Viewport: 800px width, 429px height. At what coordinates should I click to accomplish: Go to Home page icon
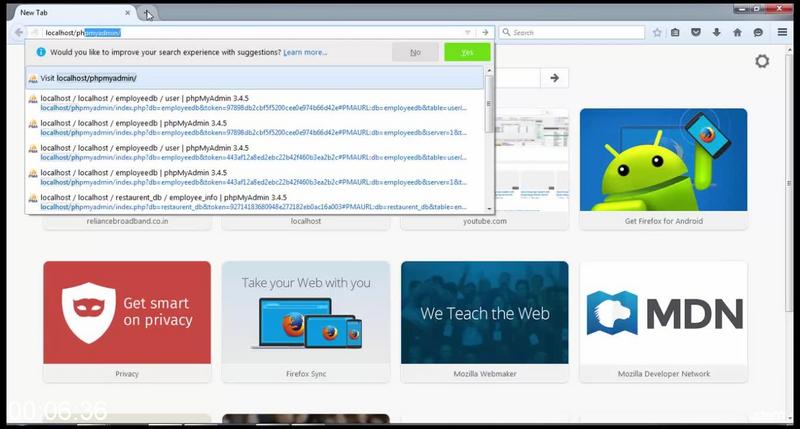point(737,32)
